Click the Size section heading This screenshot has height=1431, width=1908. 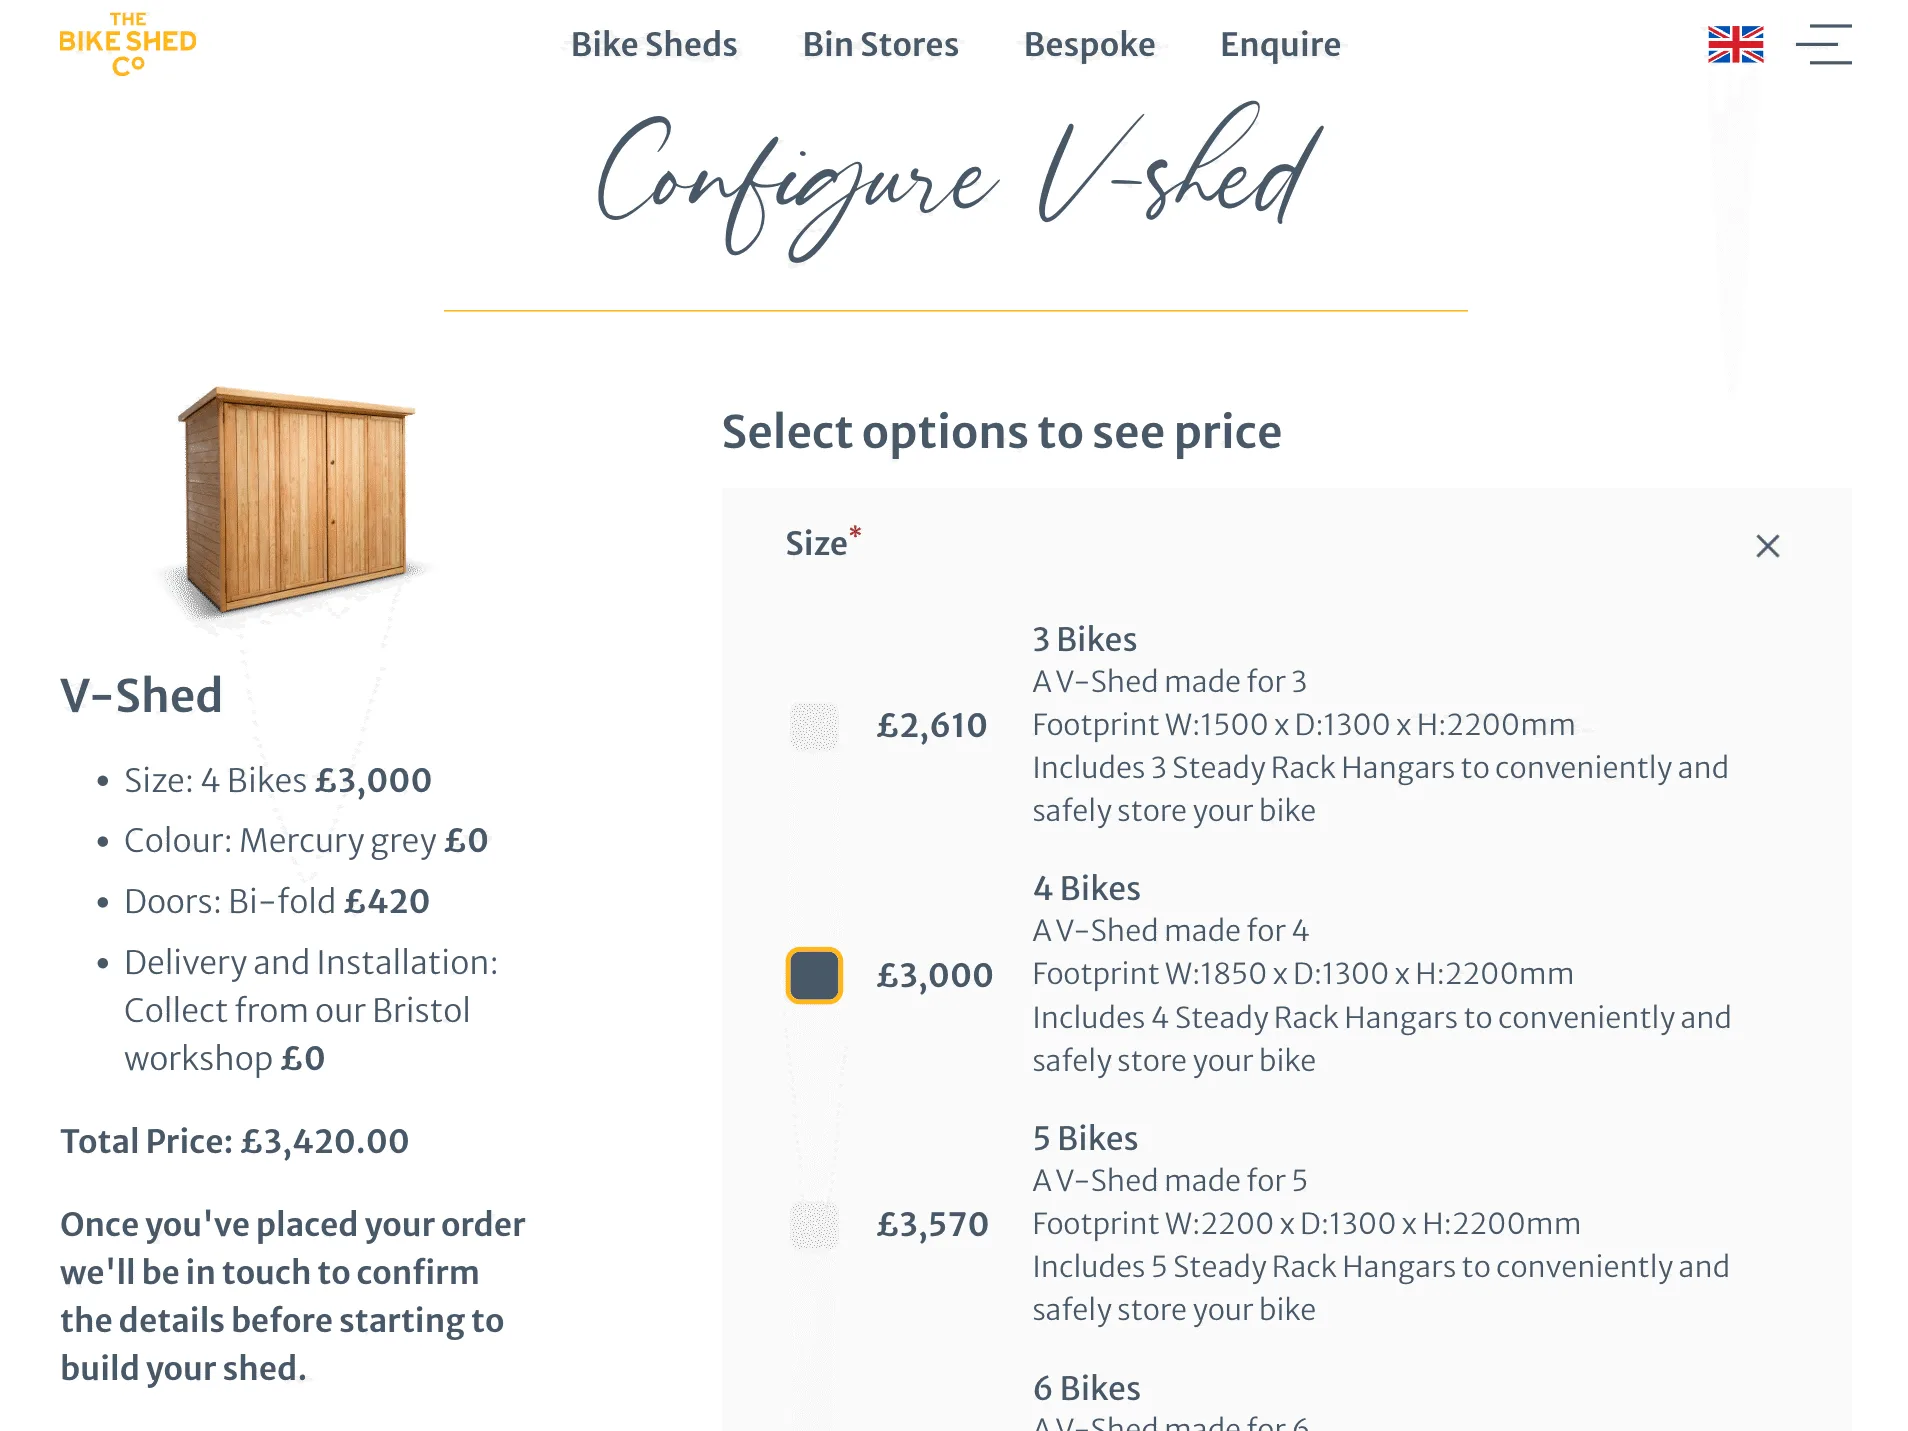point(816,544)
